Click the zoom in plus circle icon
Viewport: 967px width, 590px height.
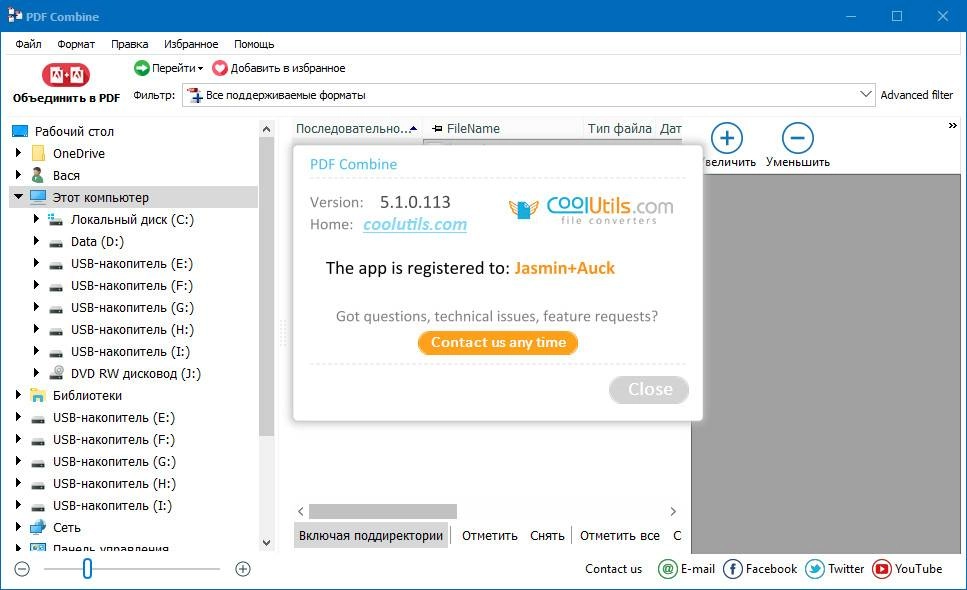coord(726,137)
